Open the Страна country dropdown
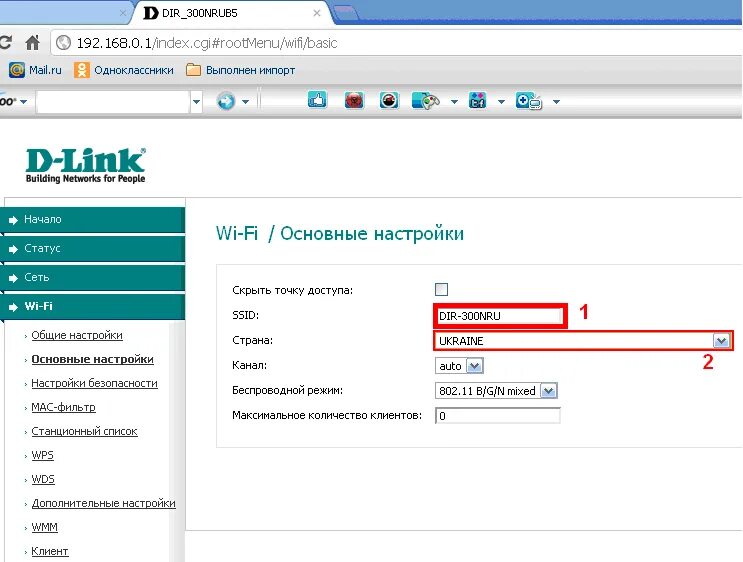The width and height of the screenshot is (743, 562). 583,341
